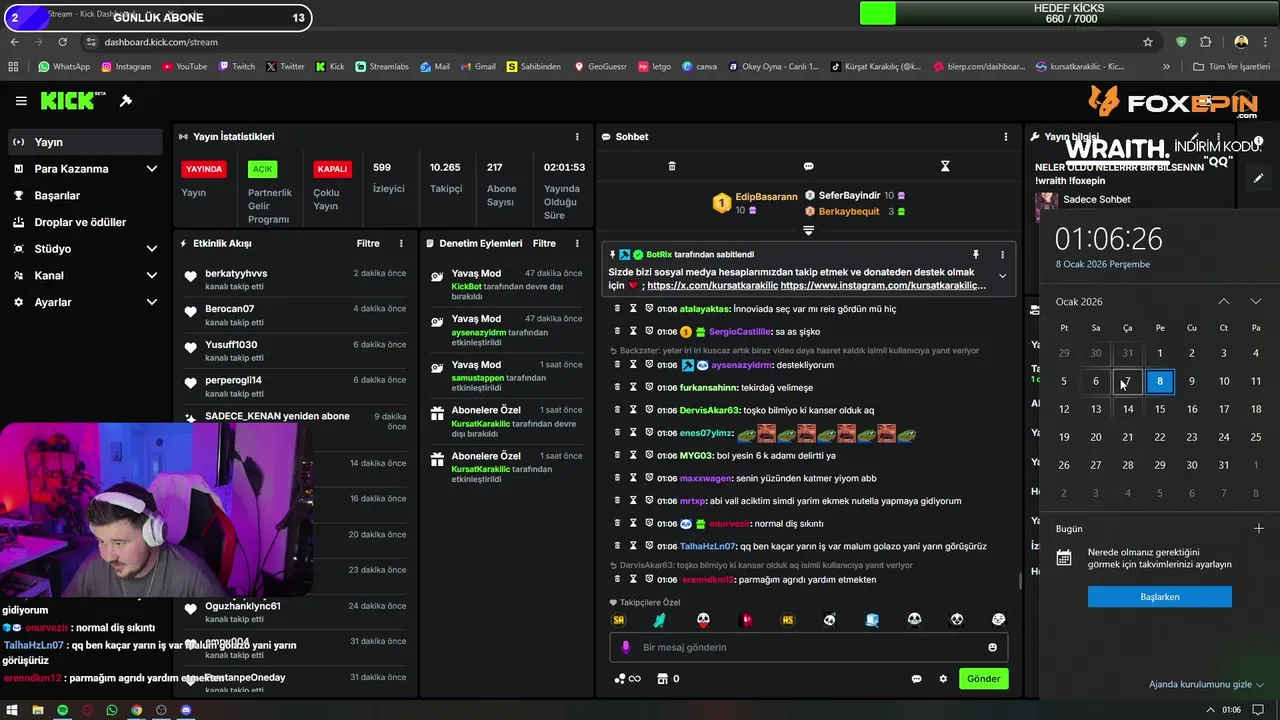Expand the pinned BotRix message chevron
Viewport: 1280px width, 720px height.
1003,276
